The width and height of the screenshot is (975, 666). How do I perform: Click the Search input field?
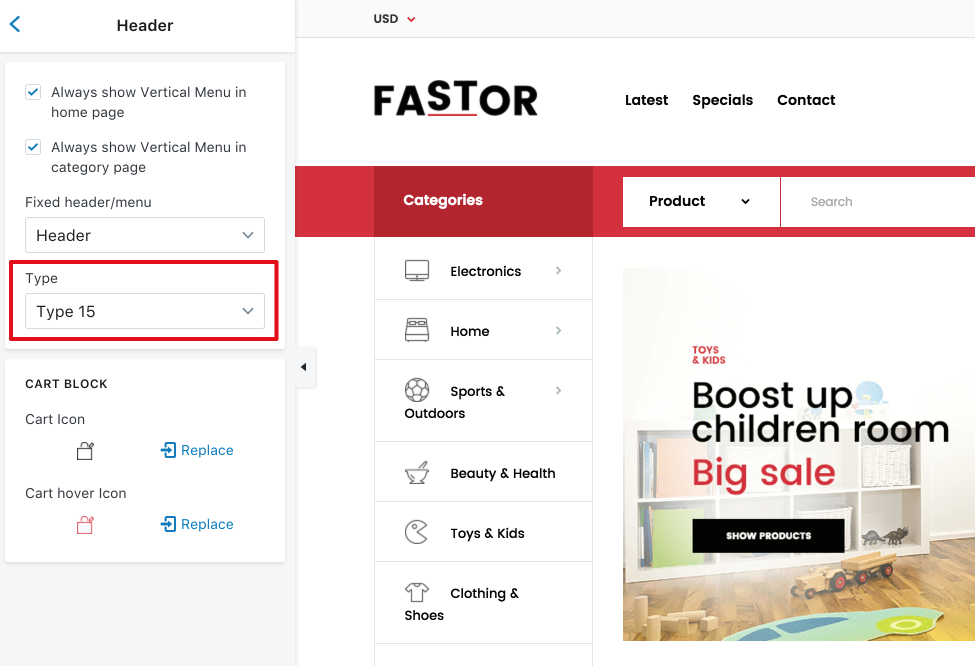point(877,201)
